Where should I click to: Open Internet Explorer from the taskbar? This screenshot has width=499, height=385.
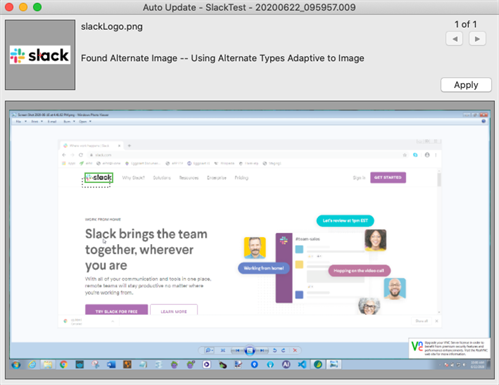coord(32,365)
